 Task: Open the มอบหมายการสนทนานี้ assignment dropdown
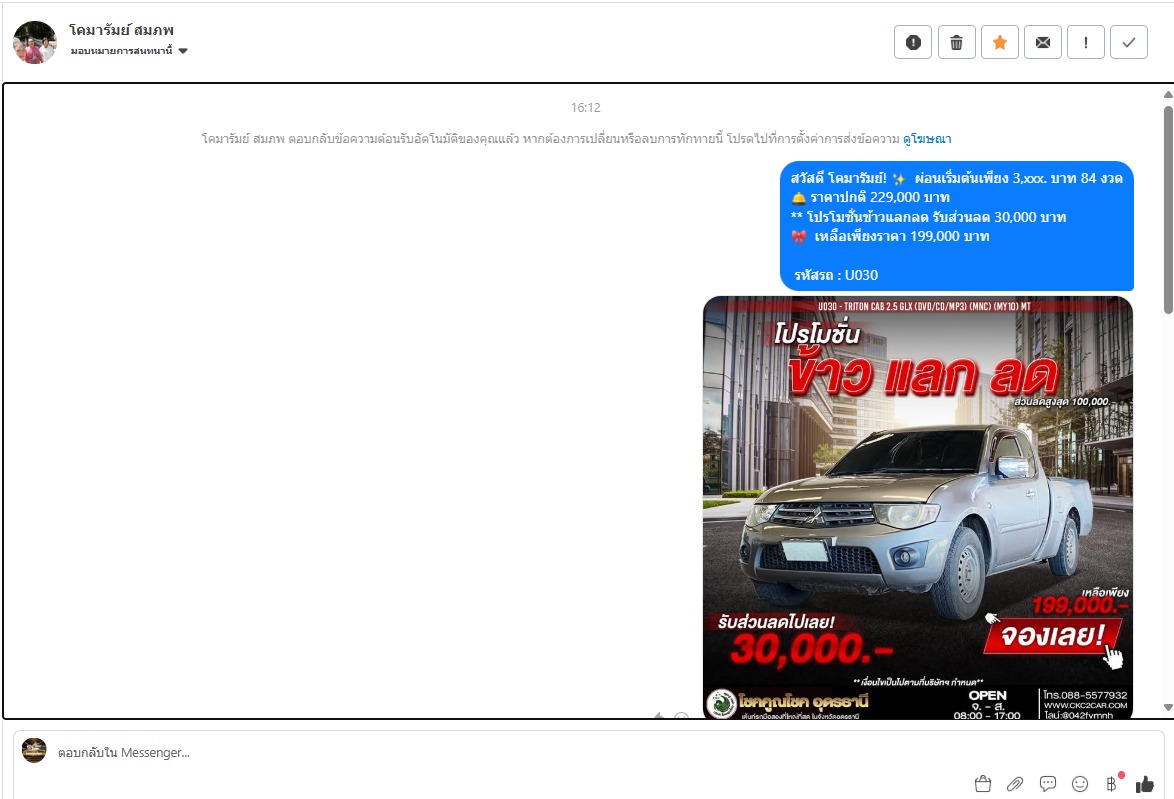[129, 51]
